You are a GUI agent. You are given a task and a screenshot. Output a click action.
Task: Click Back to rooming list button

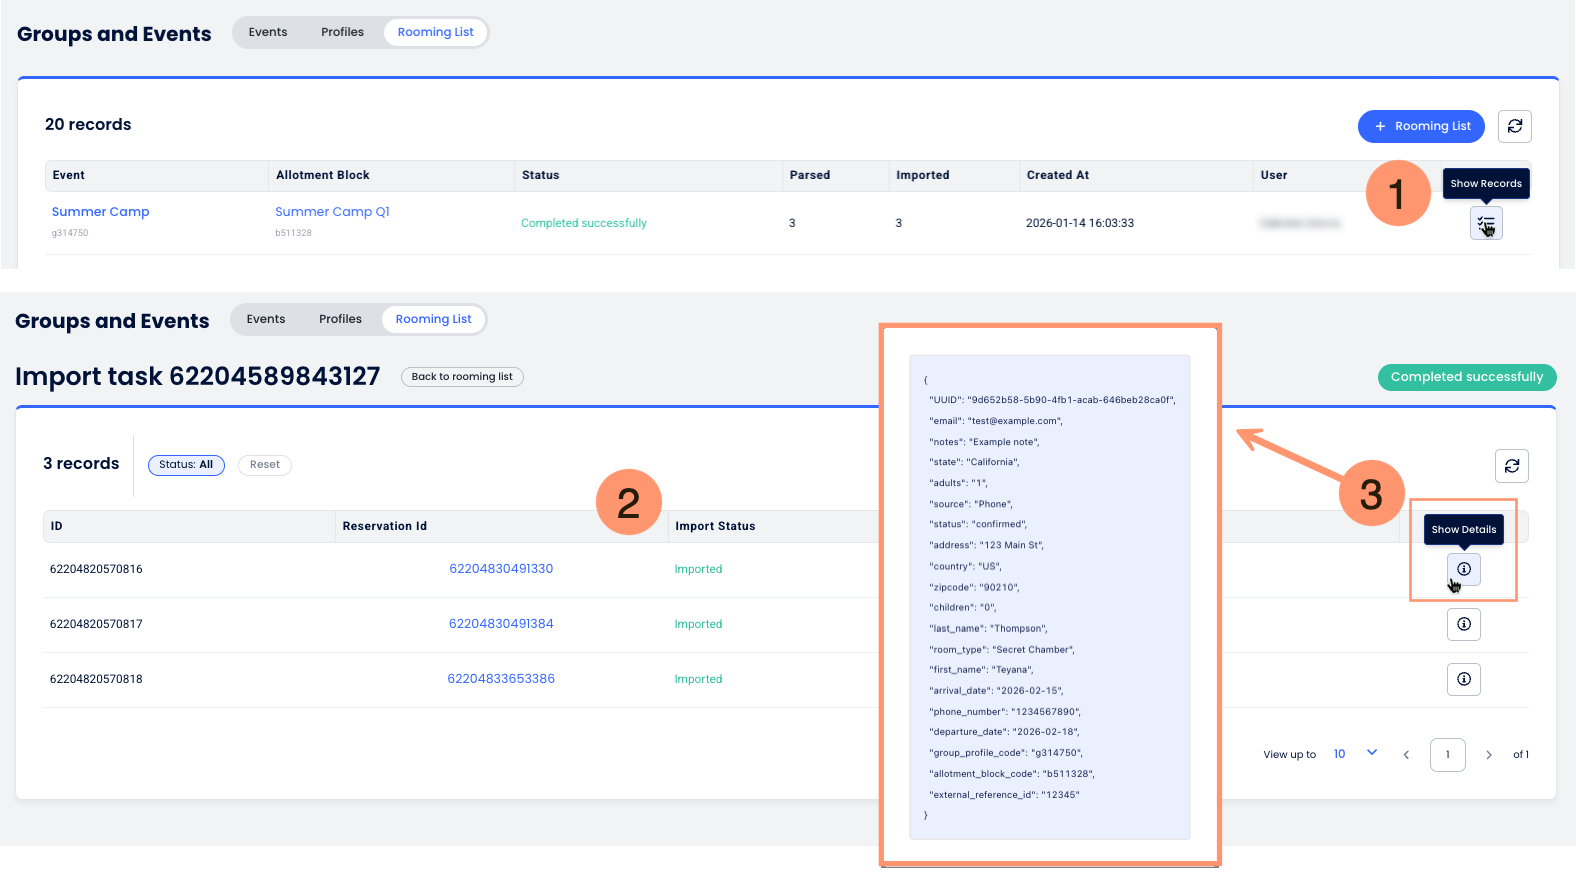coord(462,377)
